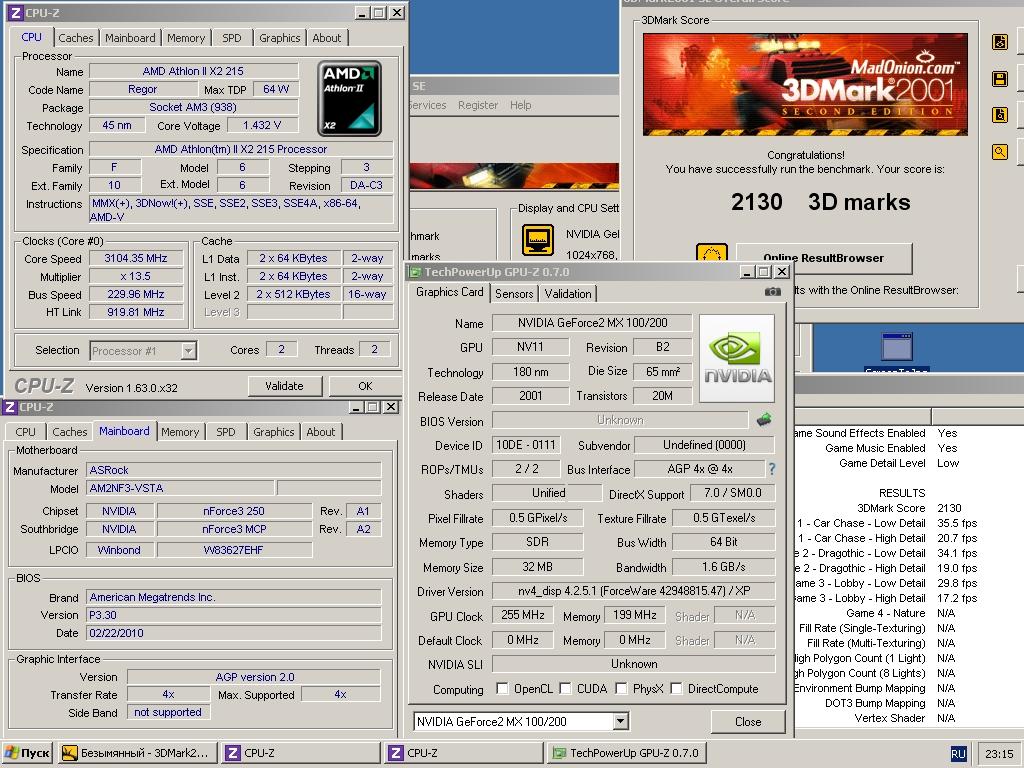Click the NVIDIA logo in GPU-Z

(737, 358)
